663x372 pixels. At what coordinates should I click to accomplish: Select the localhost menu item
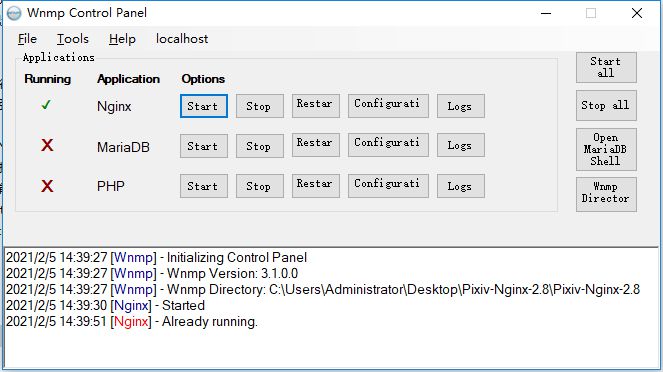point(182,39)
